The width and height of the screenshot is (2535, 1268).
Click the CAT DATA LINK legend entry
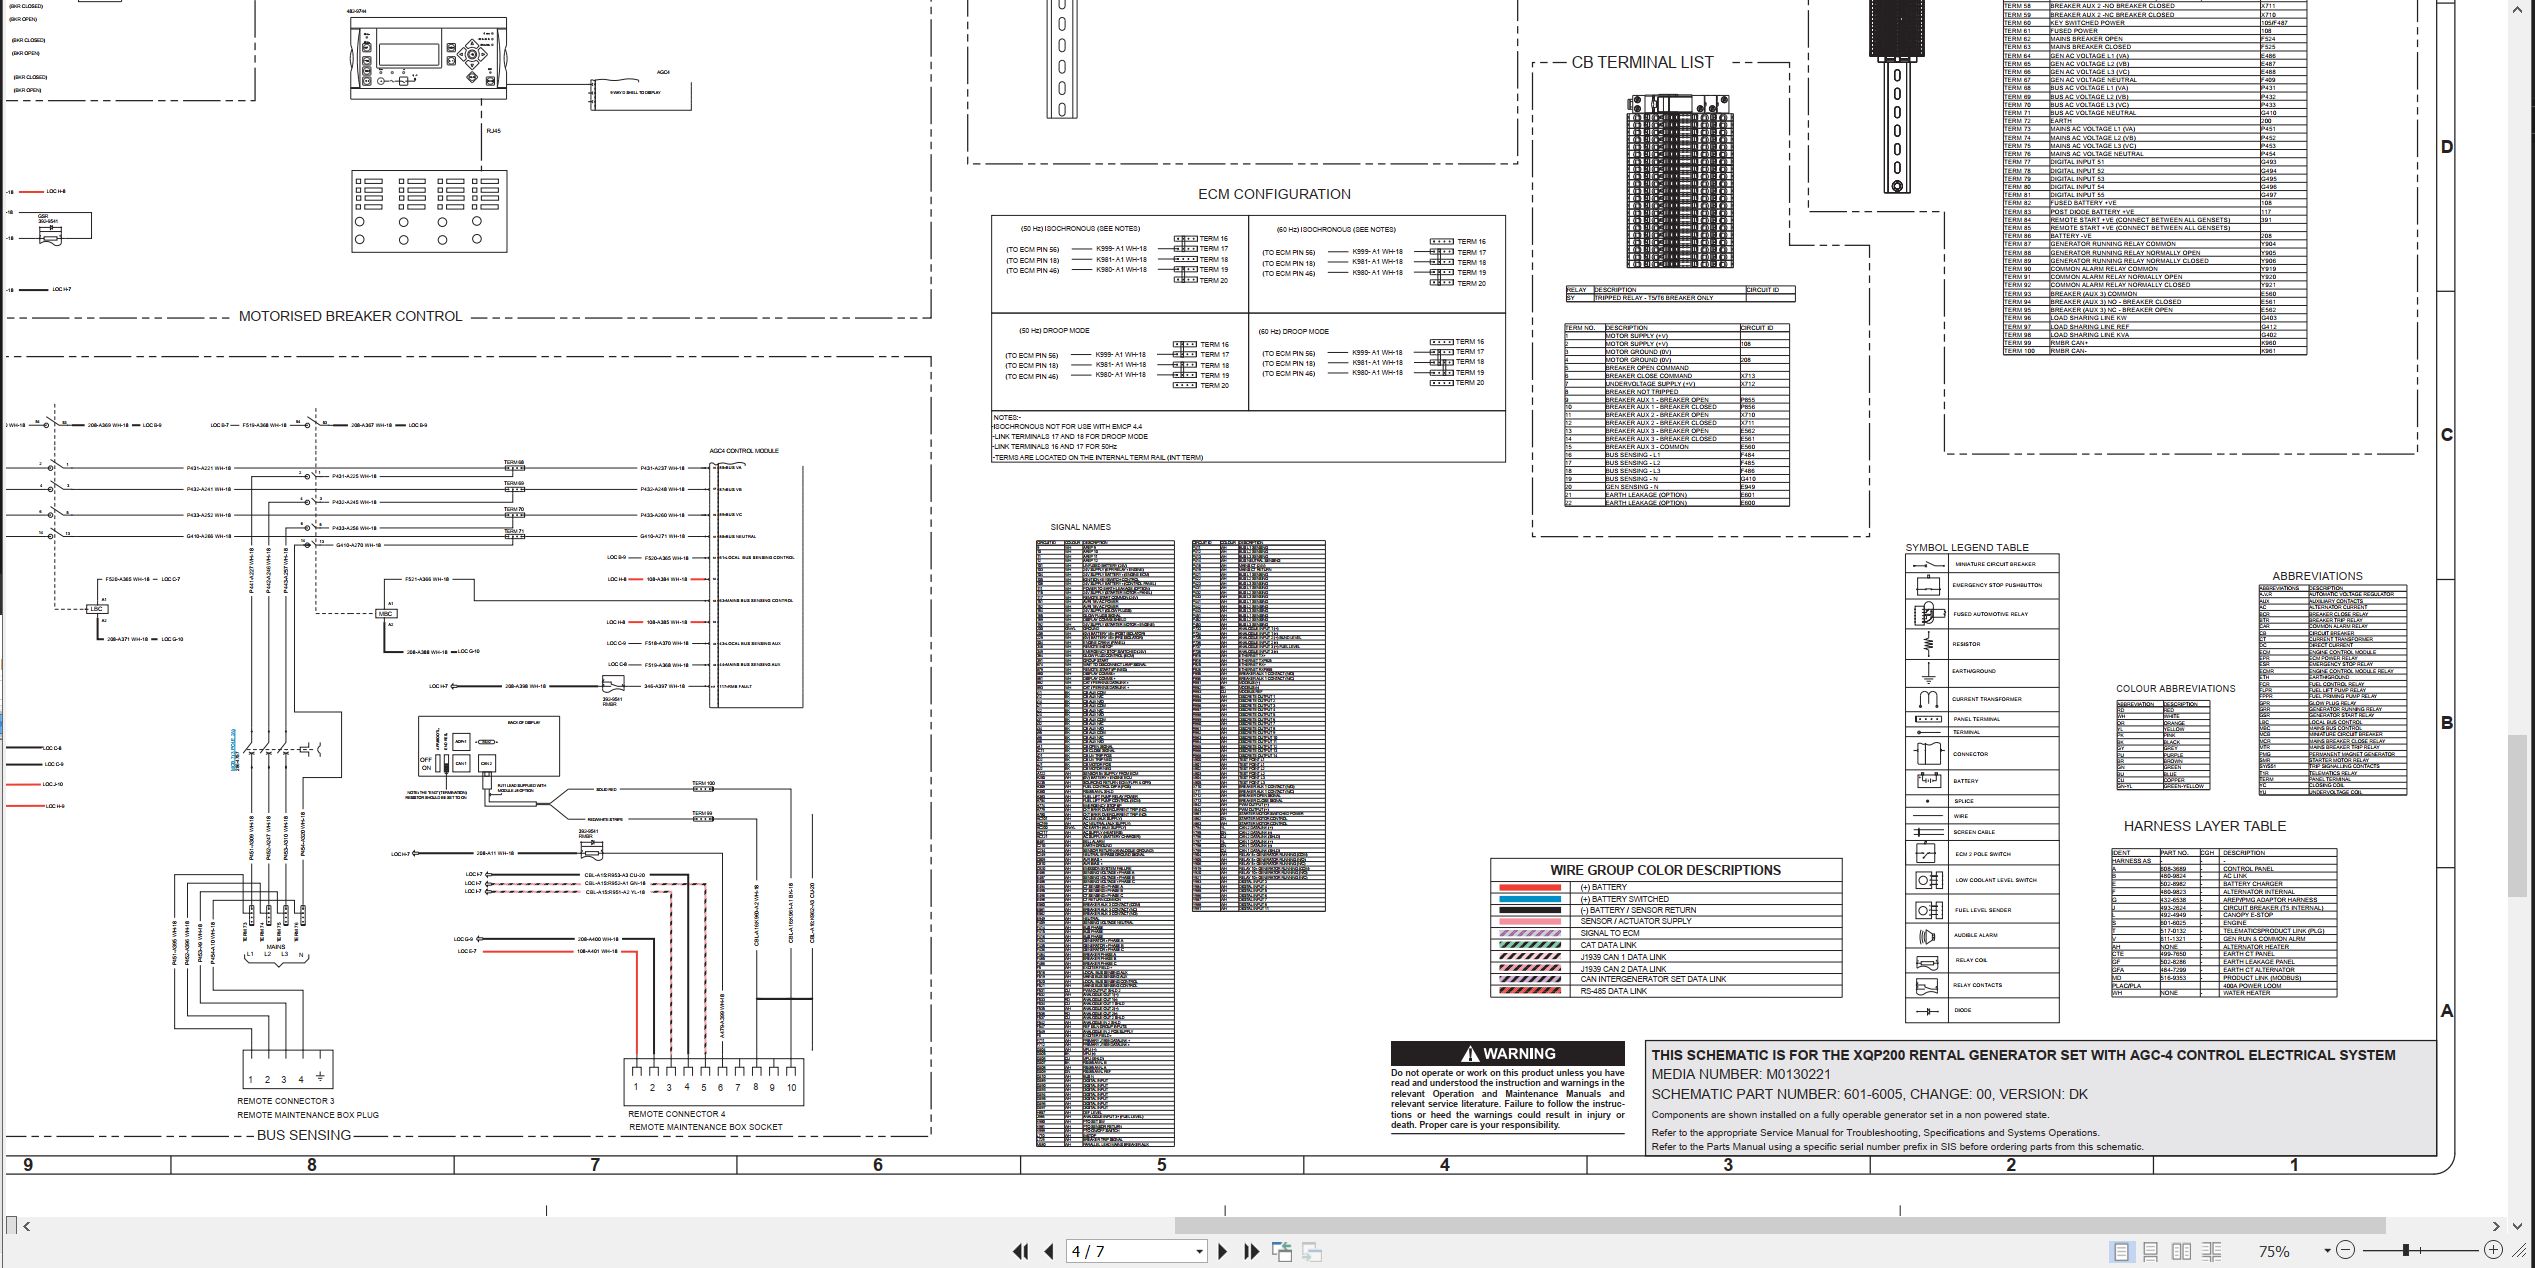click(1608, 945)
